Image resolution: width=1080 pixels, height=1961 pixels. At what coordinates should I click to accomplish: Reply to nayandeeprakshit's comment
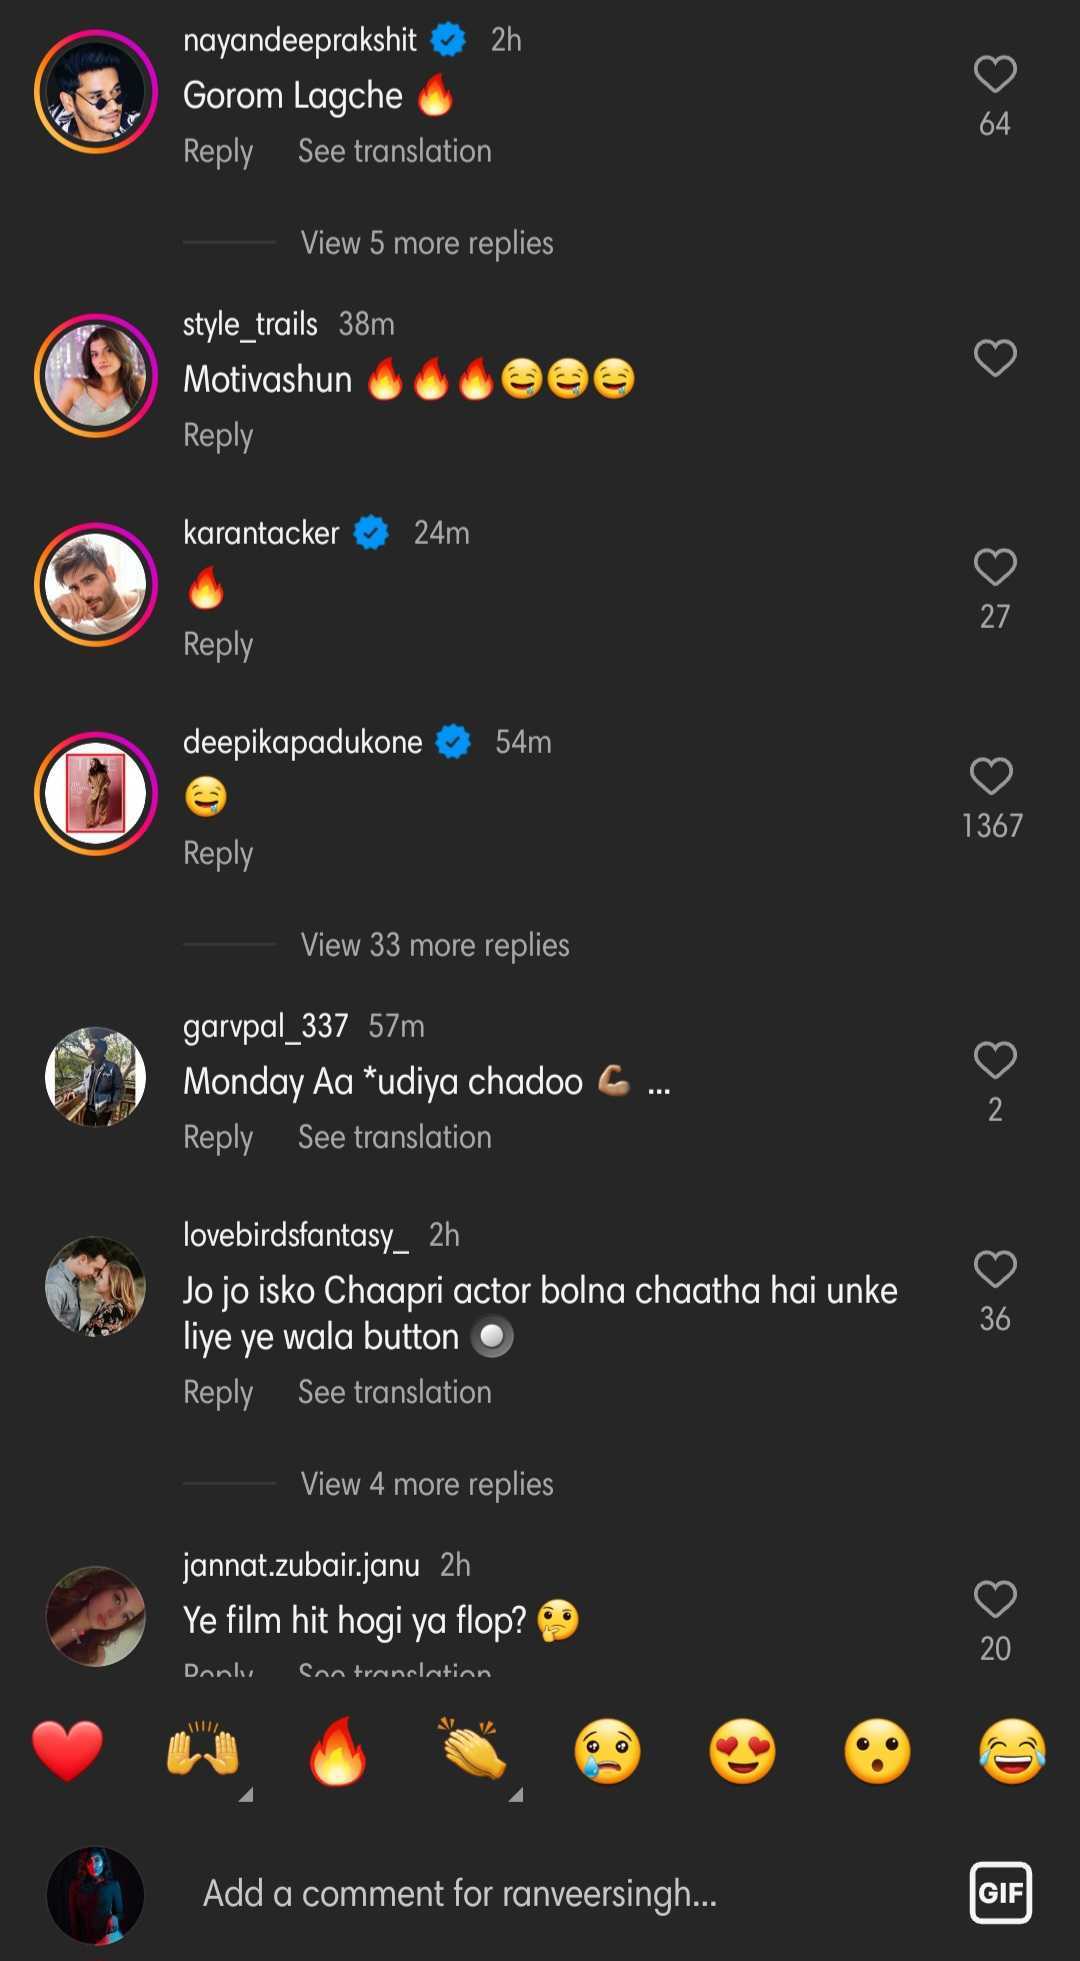click(x=218, y=152)
